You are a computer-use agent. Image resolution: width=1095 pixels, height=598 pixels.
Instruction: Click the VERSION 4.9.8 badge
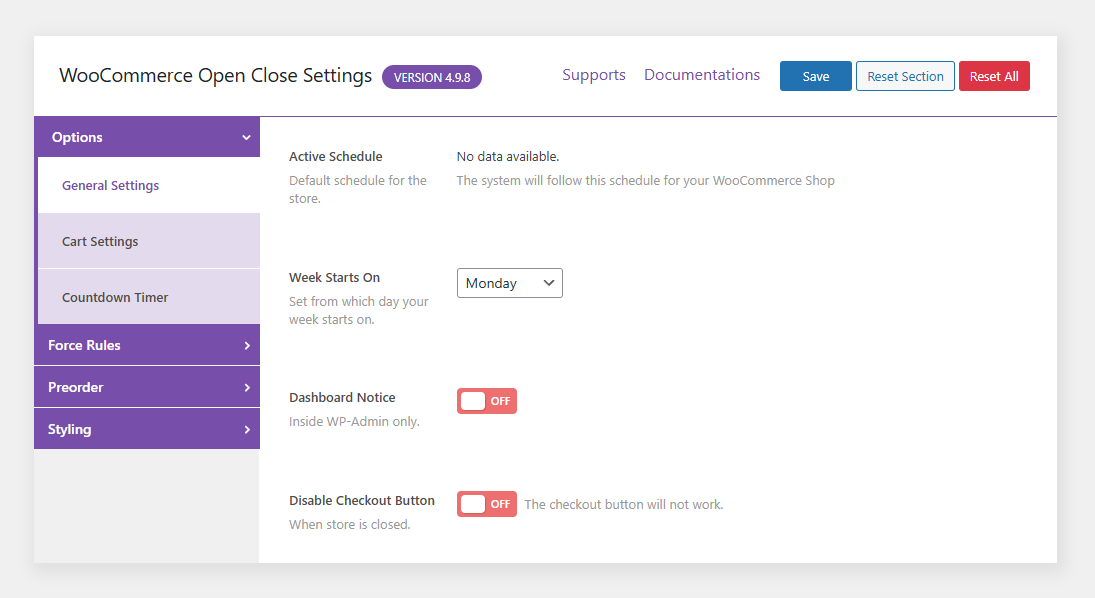431,76
